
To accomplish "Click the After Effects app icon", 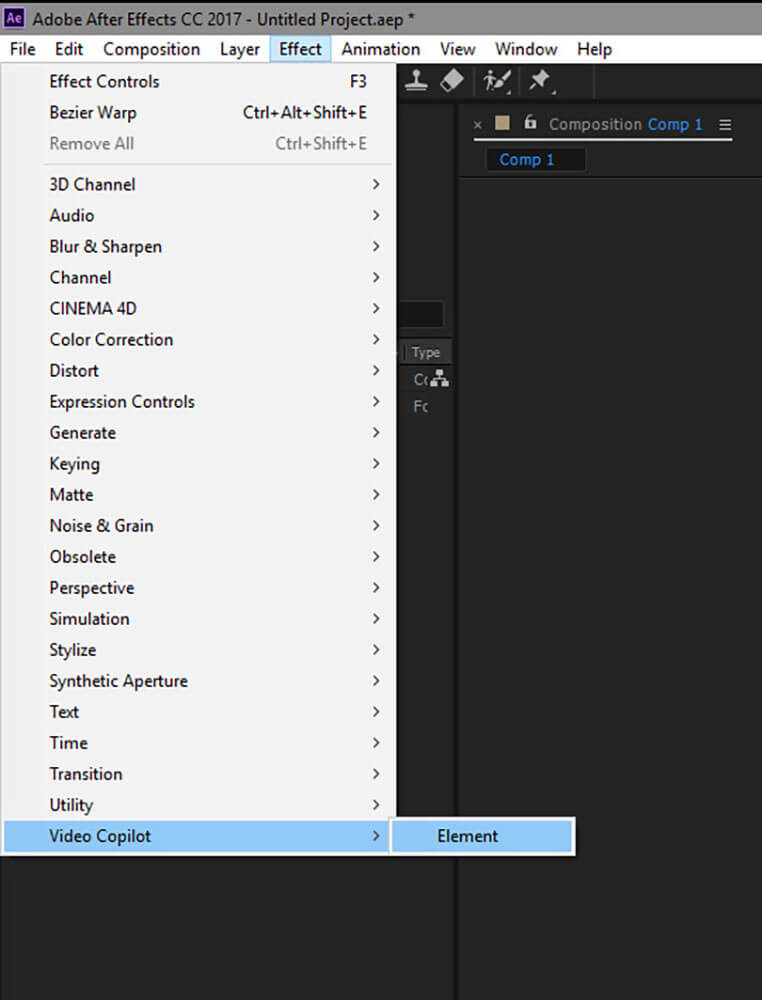I will (13, 17).
